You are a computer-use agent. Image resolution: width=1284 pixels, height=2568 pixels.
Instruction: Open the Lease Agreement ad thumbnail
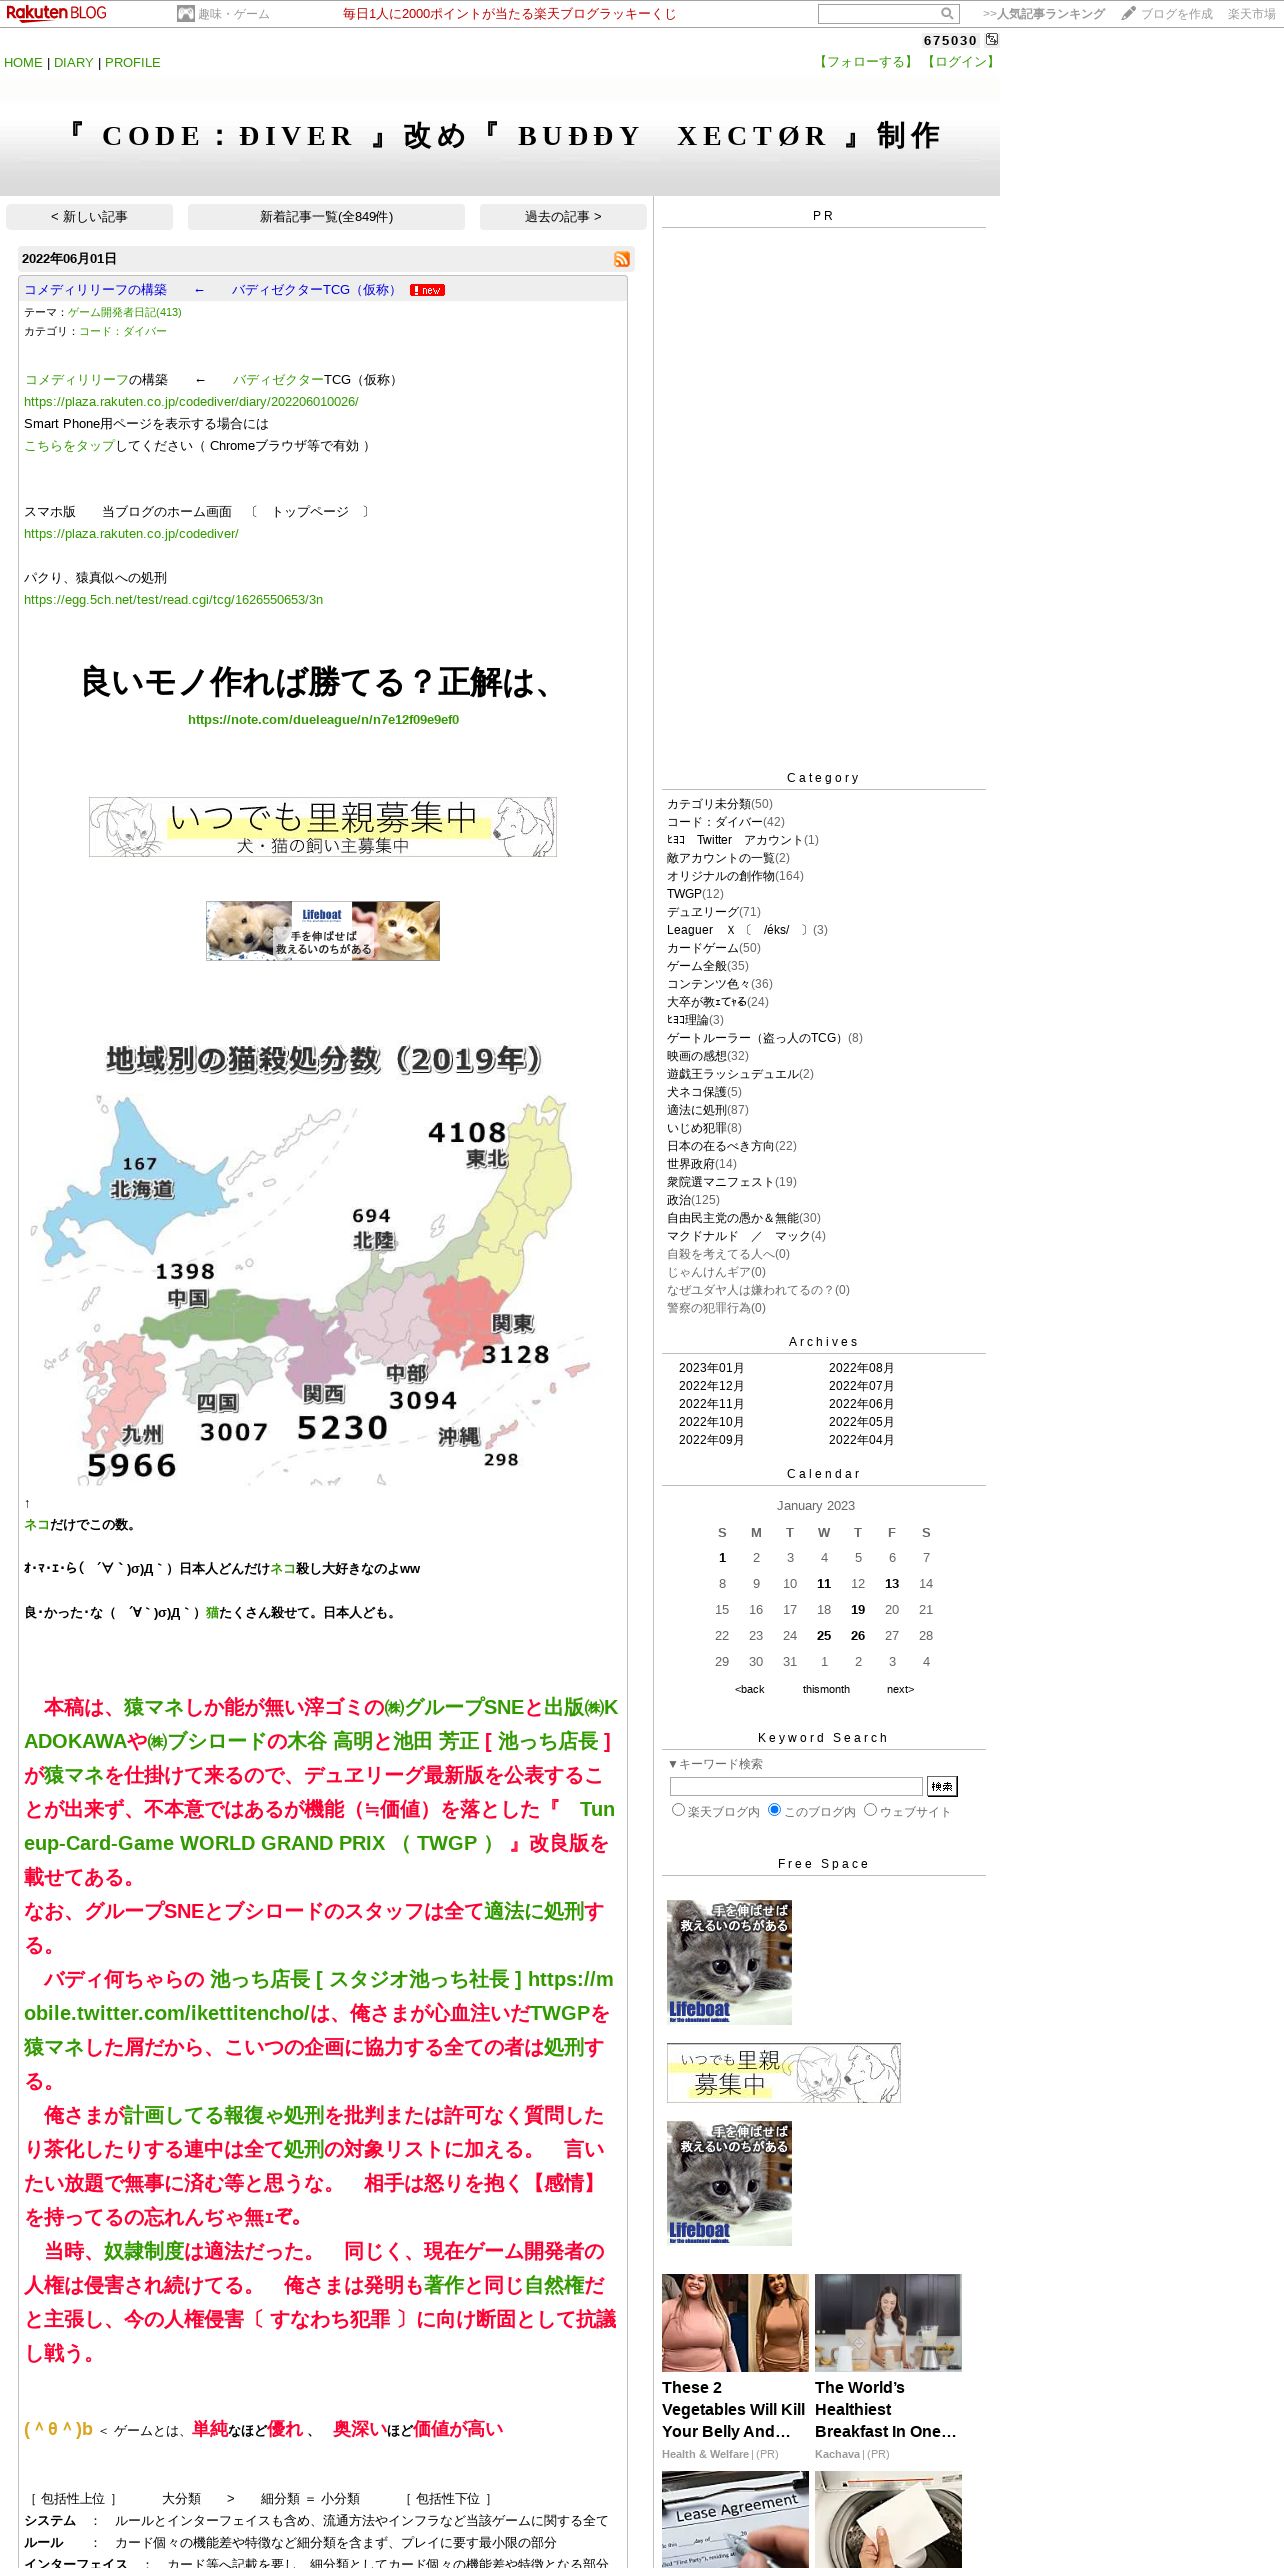[735, 2520]
